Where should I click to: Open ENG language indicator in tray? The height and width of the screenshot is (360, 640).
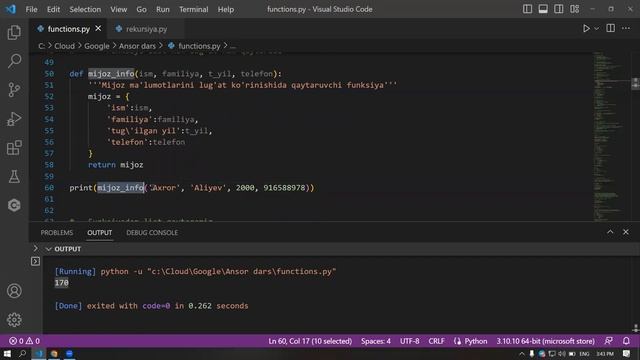point(584,353)
